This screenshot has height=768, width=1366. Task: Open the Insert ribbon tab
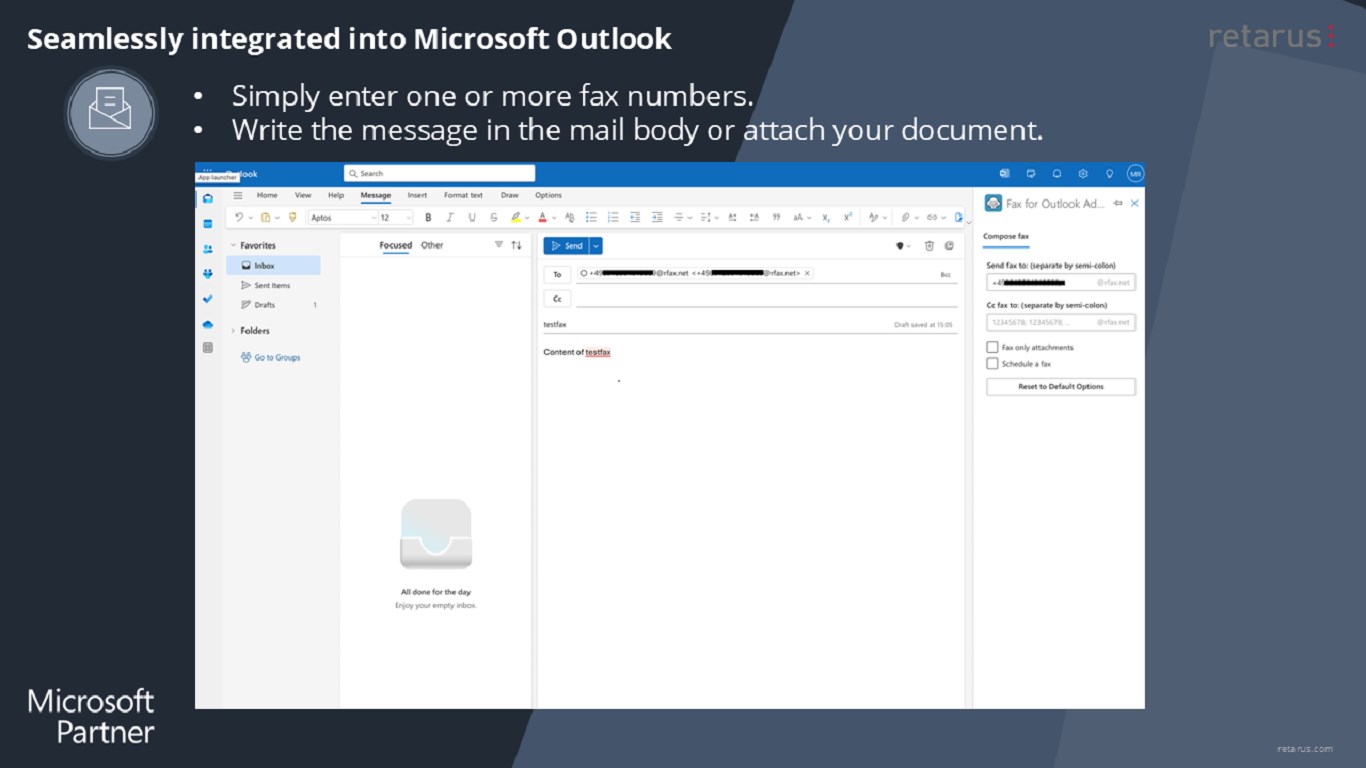coord(417,195)
